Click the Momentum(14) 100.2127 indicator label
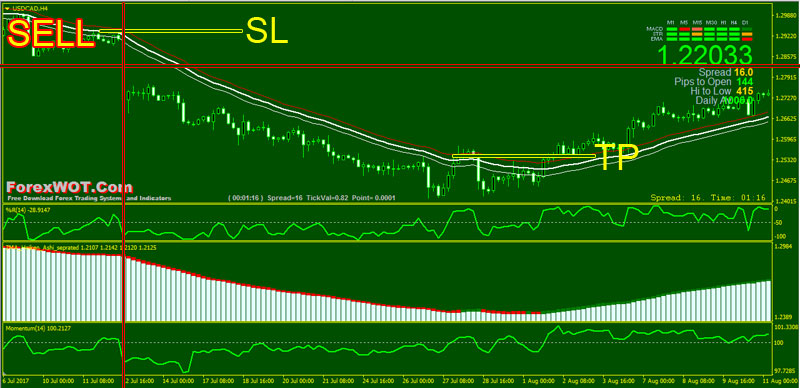This screenshot has height=388, width=800. click(38, 328)
